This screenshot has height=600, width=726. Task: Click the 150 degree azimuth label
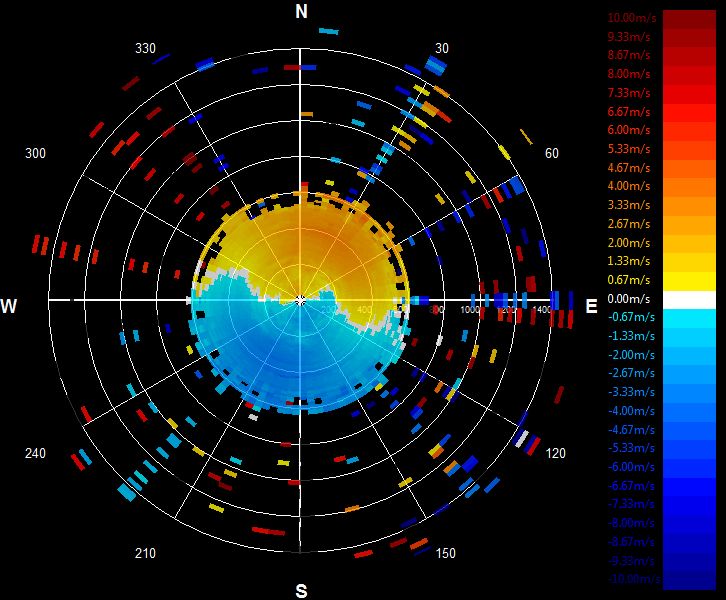pos(445,553)
